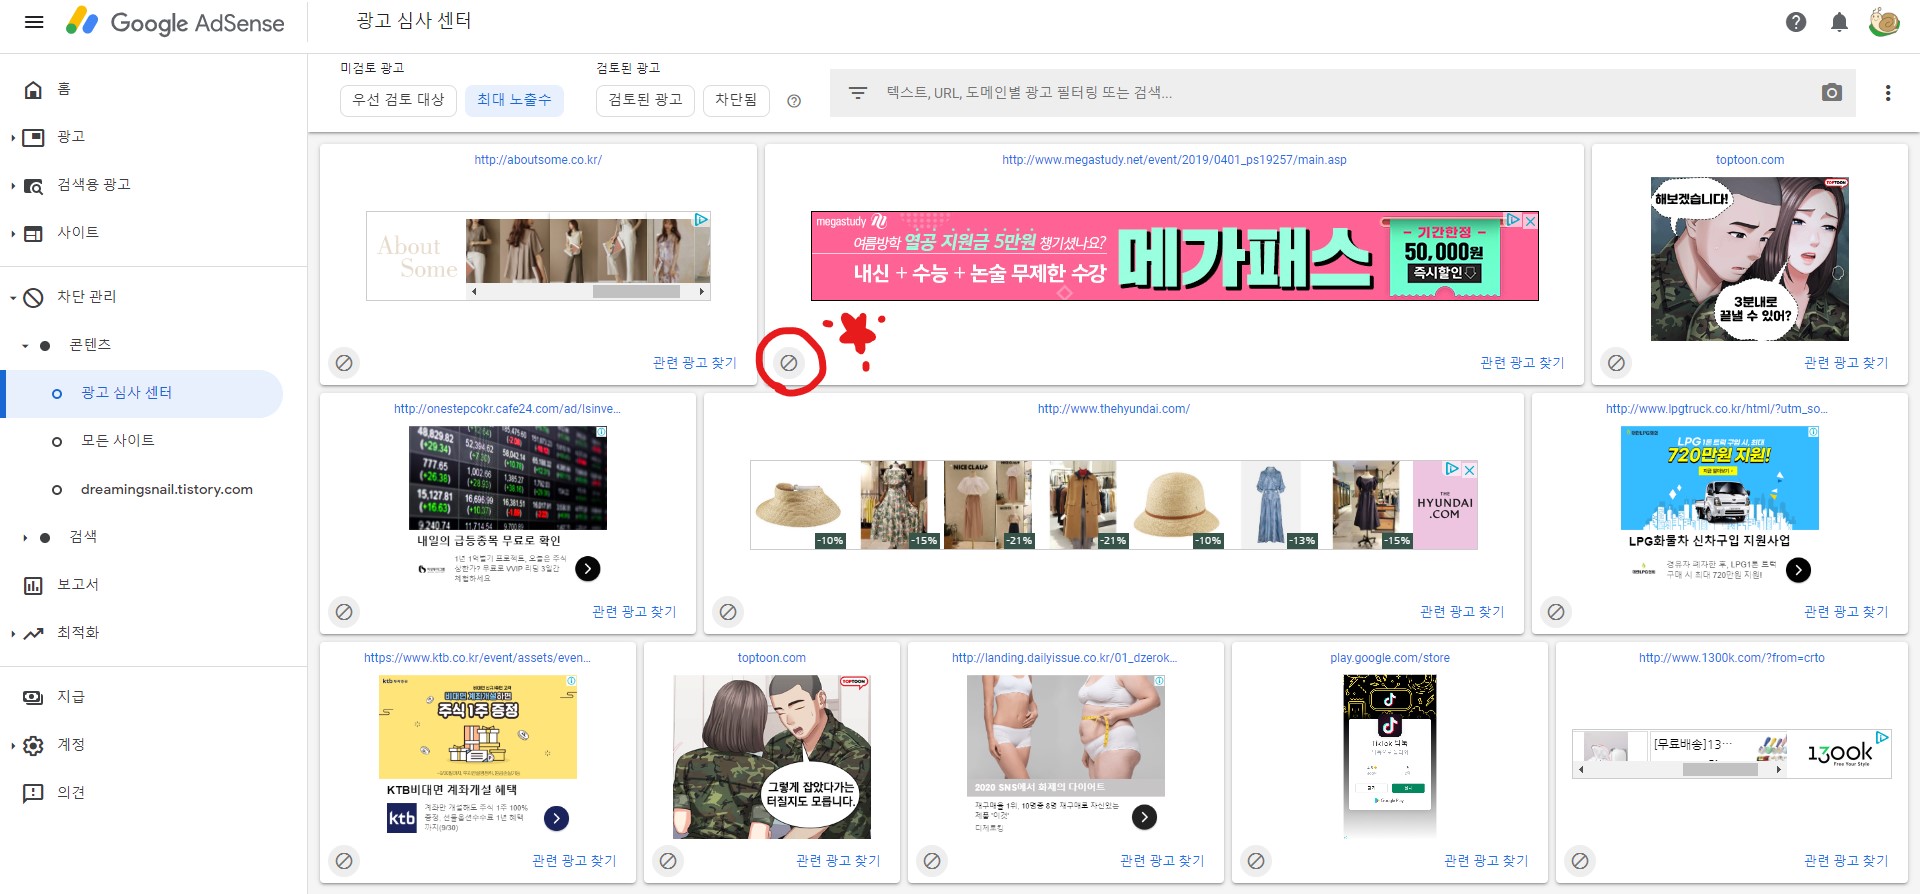
Task: Click the scrollbar in 1300k ad preview
Action: [1720, 770]
